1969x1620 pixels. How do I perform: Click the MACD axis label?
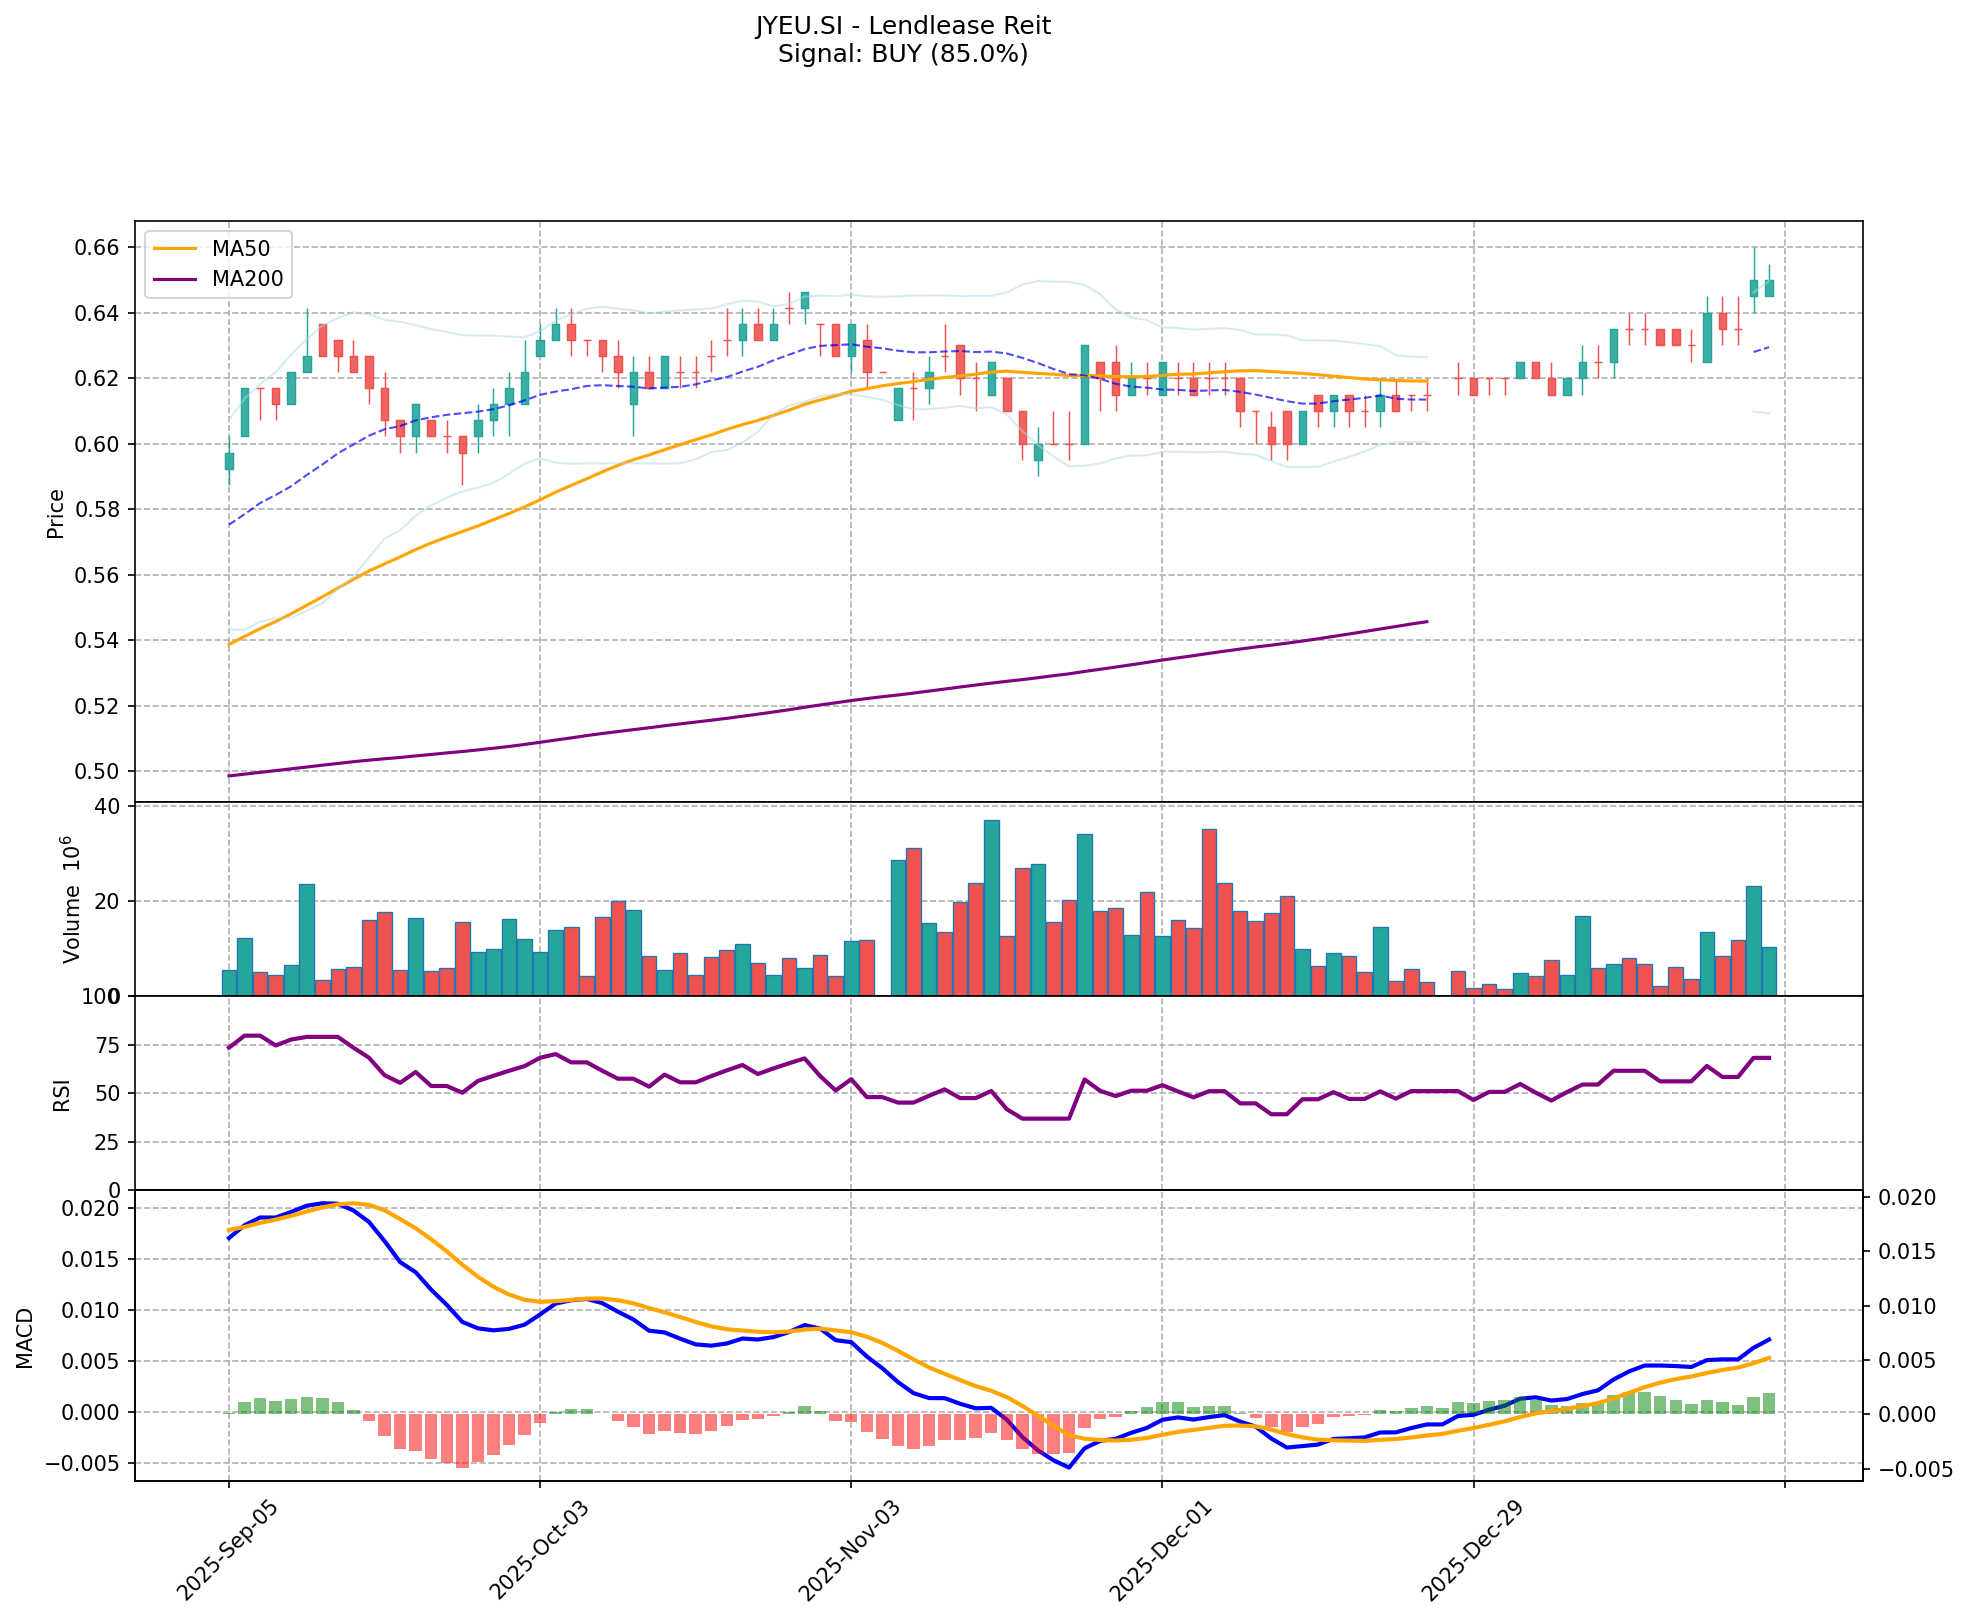click(25, 1338)
